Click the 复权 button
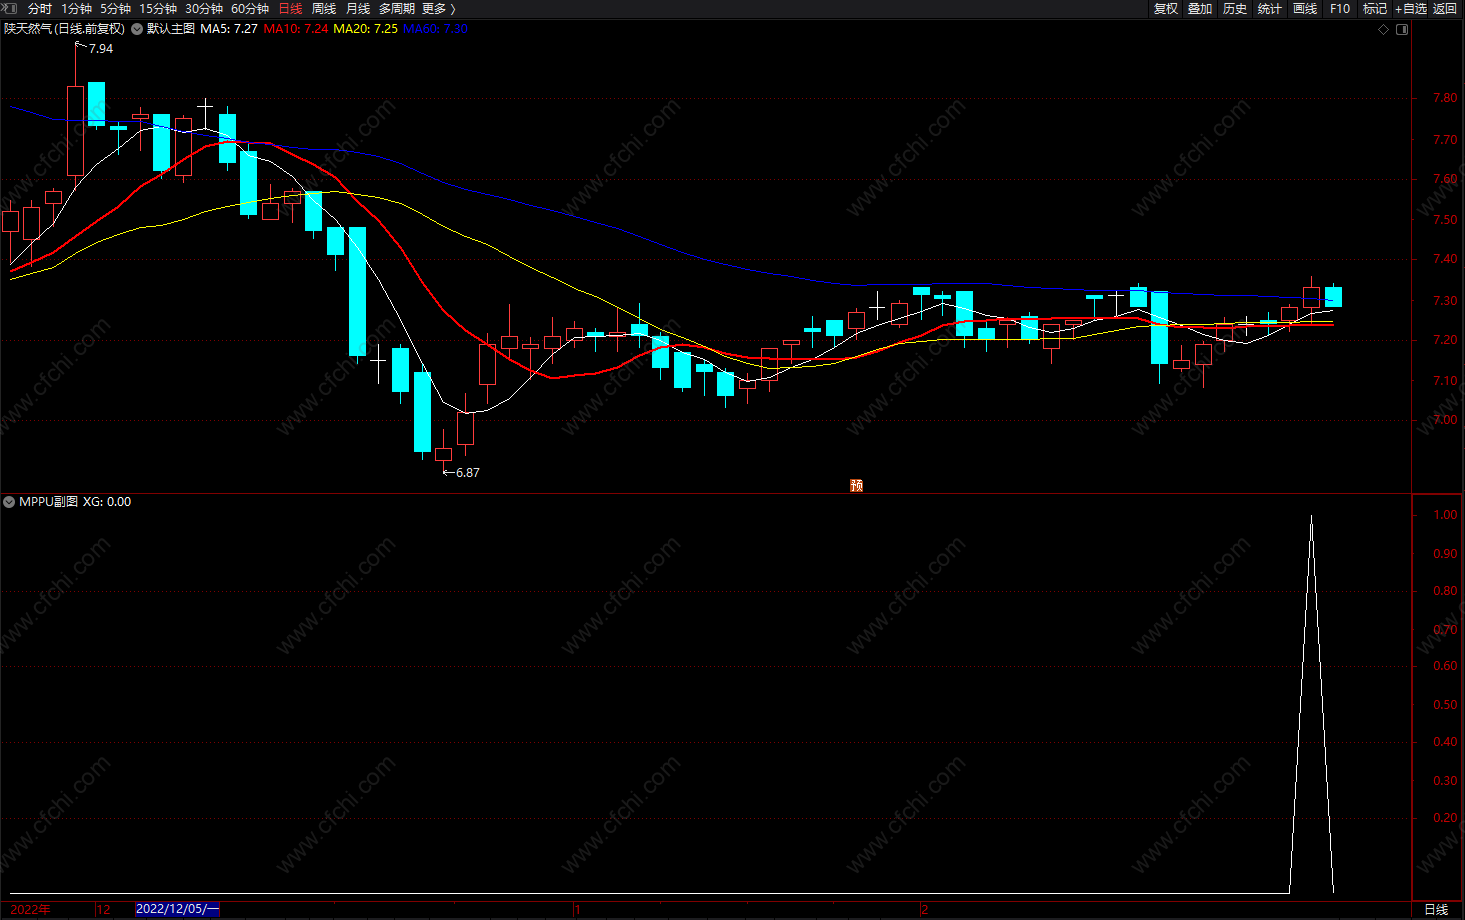This screenshot has height=920, width=1465. pyautogui.click(x=1166, y=9)
